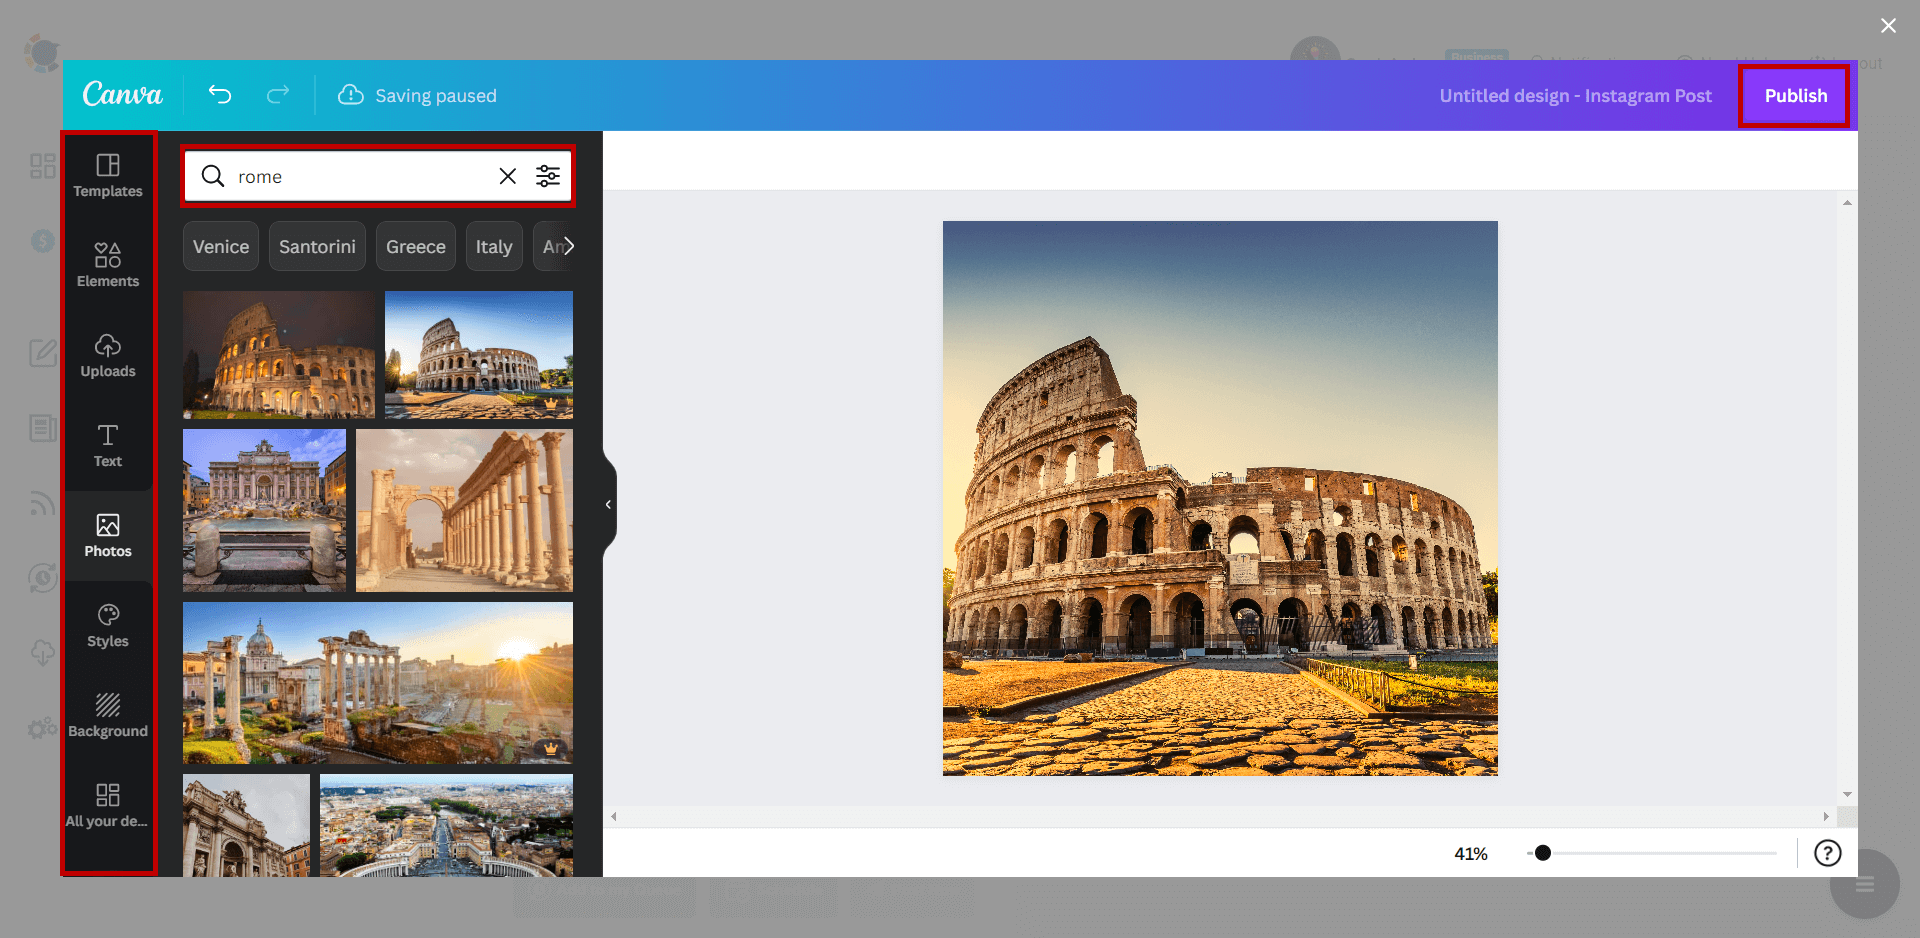Redo the last action
This screenshot has width=1920, height=938.
click(278, 95)
